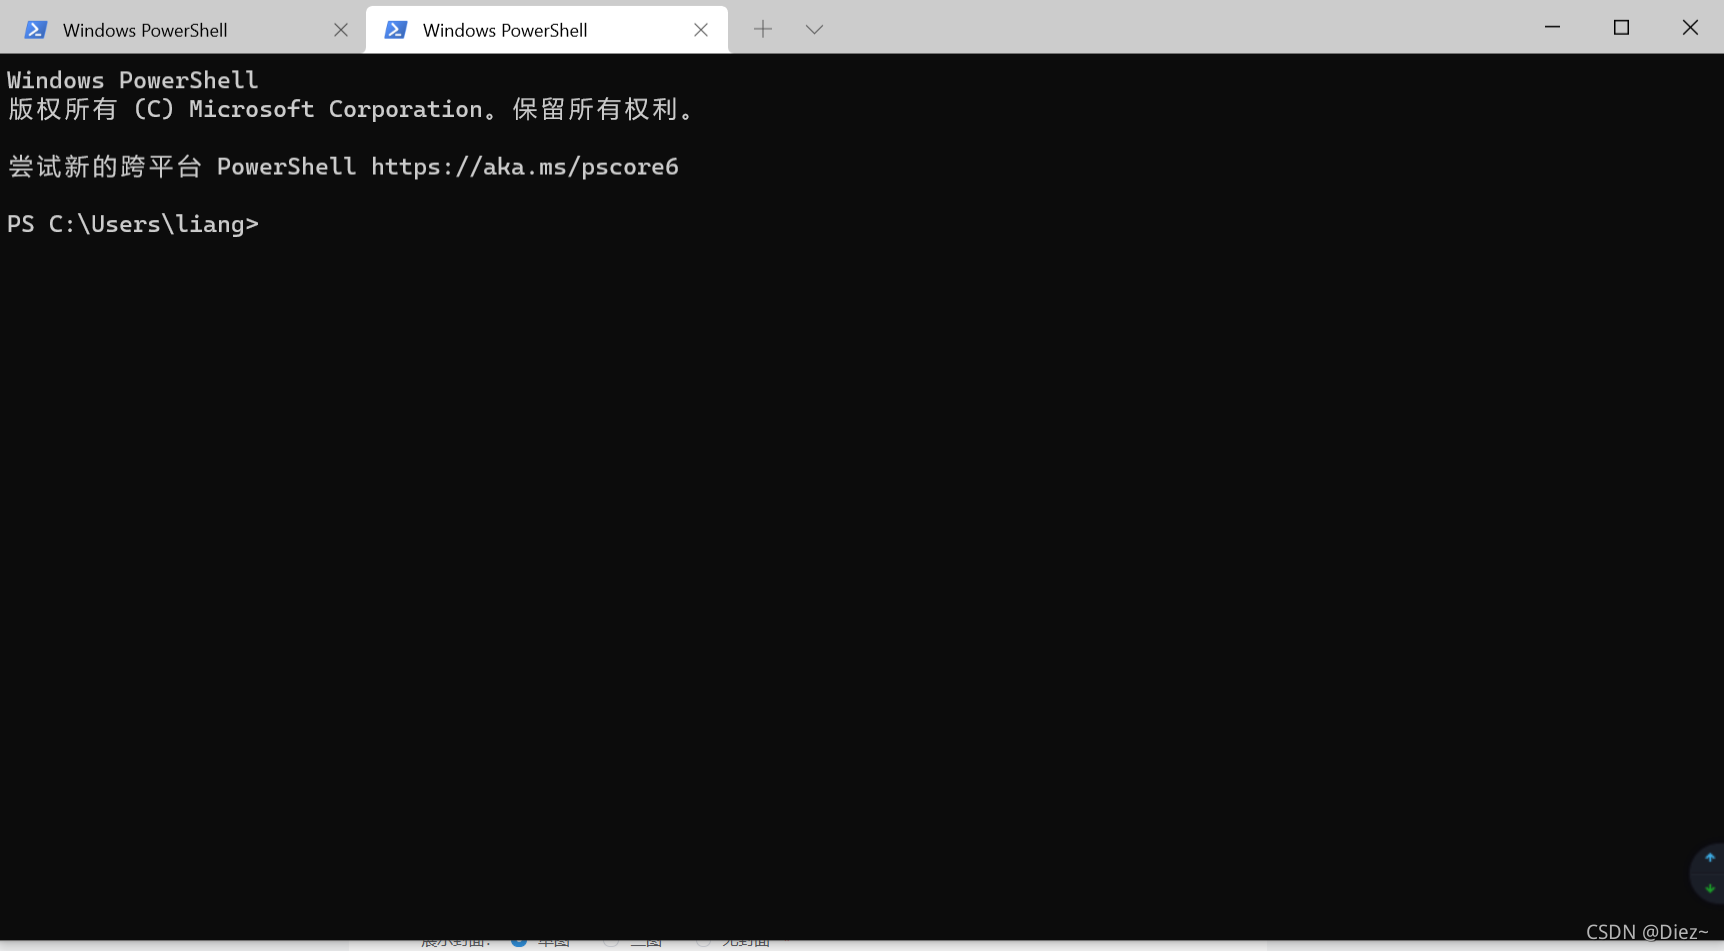1724x951 pixels.
Task: Click the green download arrow in floating widget
Action: pos(1710,888)
